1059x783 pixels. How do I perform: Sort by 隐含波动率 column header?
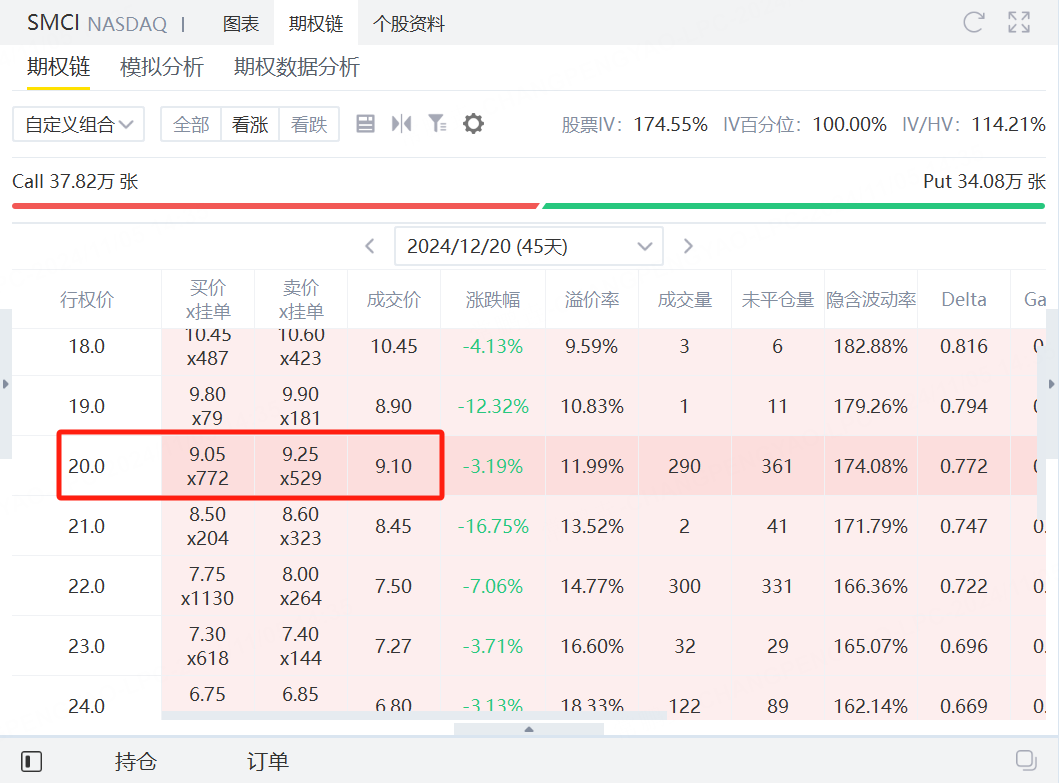coord(871,299)
